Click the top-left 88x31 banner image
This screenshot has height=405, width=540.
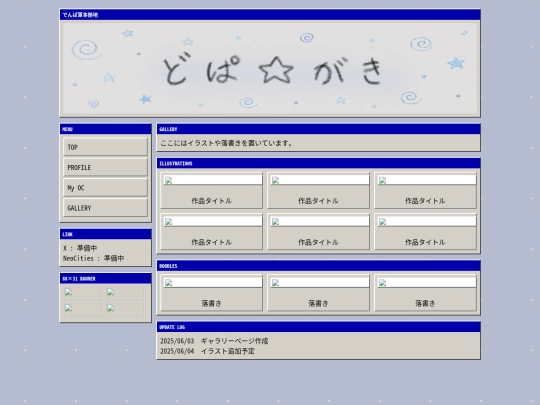click(83, 294)
